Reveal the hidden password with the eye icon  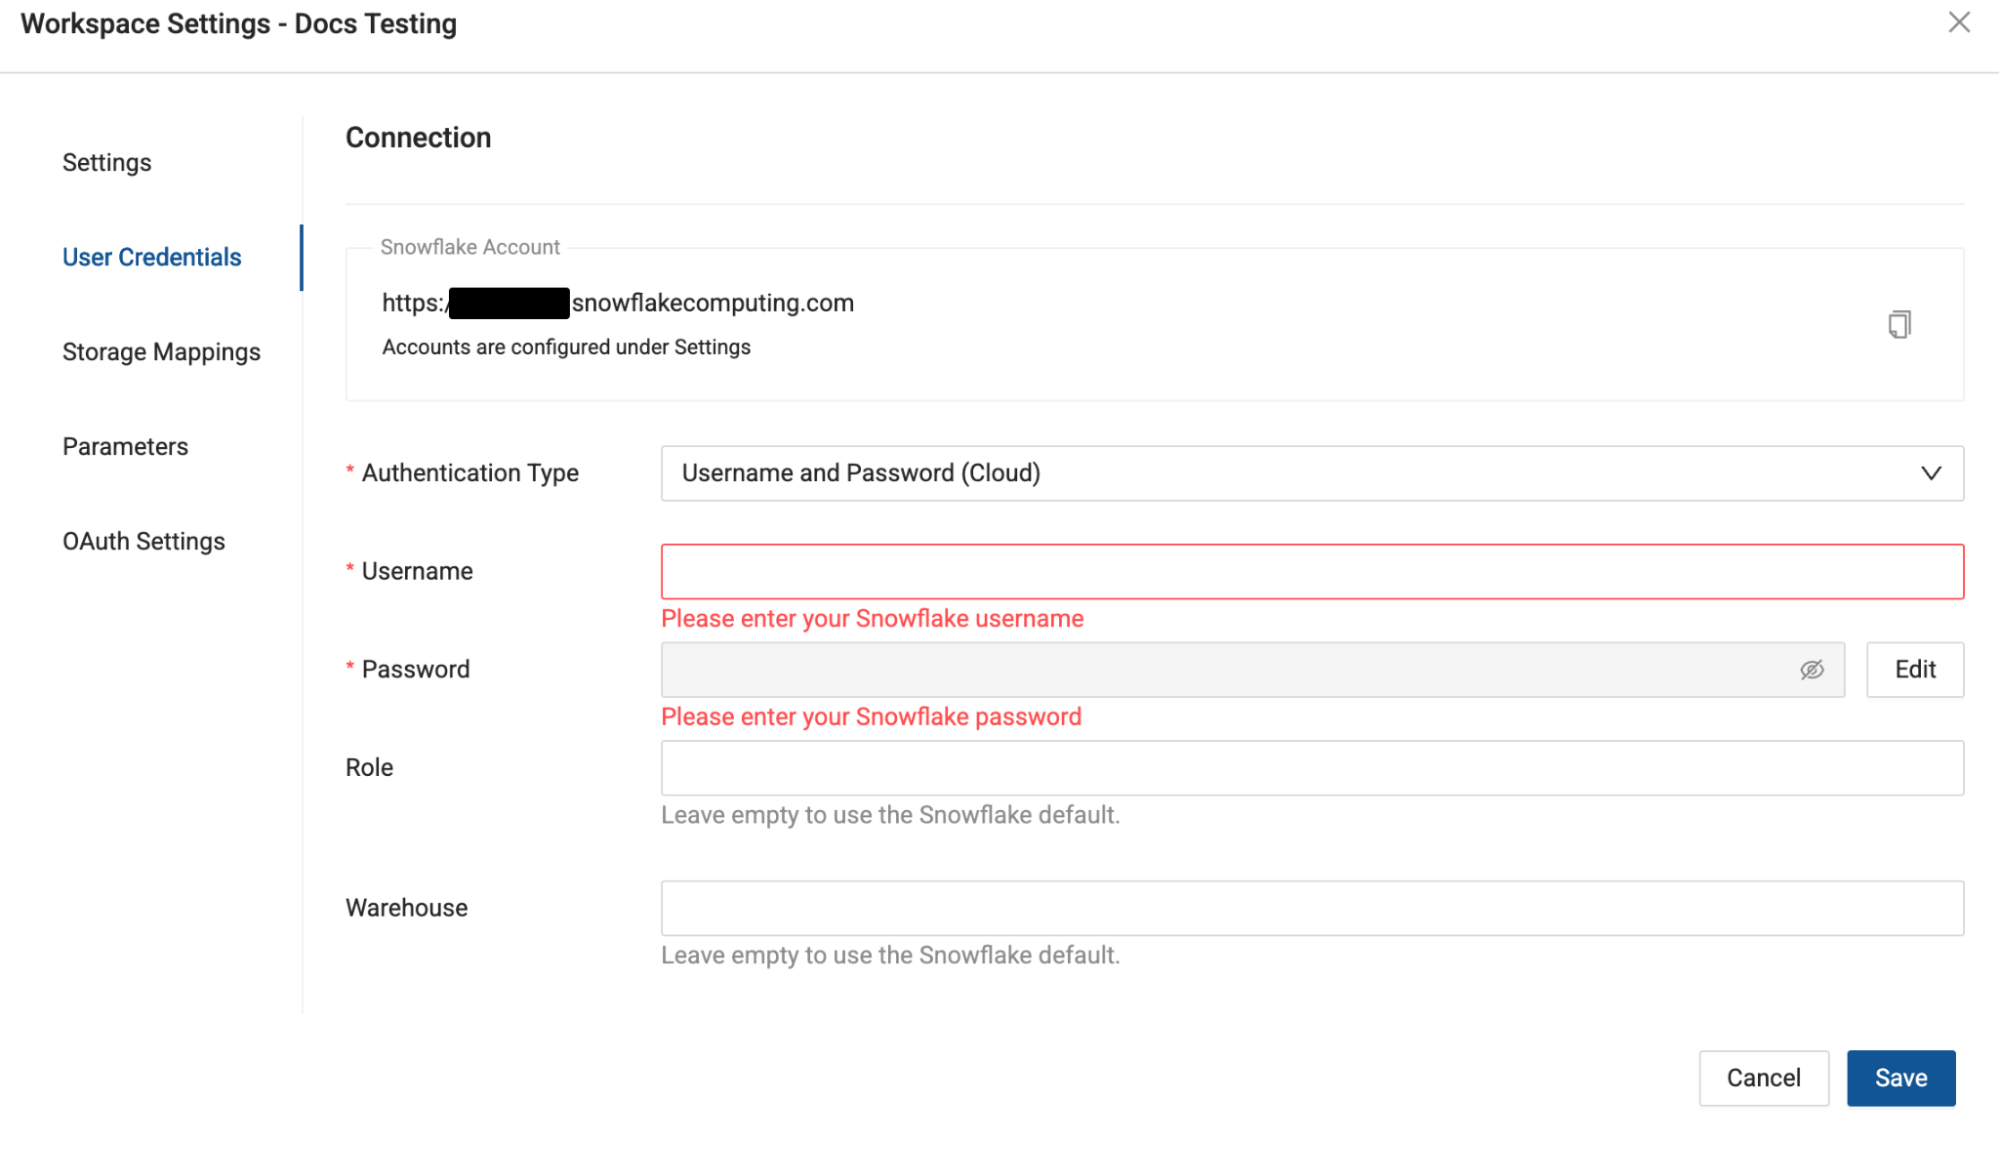pyautogui.click(x=1812, y=670)
